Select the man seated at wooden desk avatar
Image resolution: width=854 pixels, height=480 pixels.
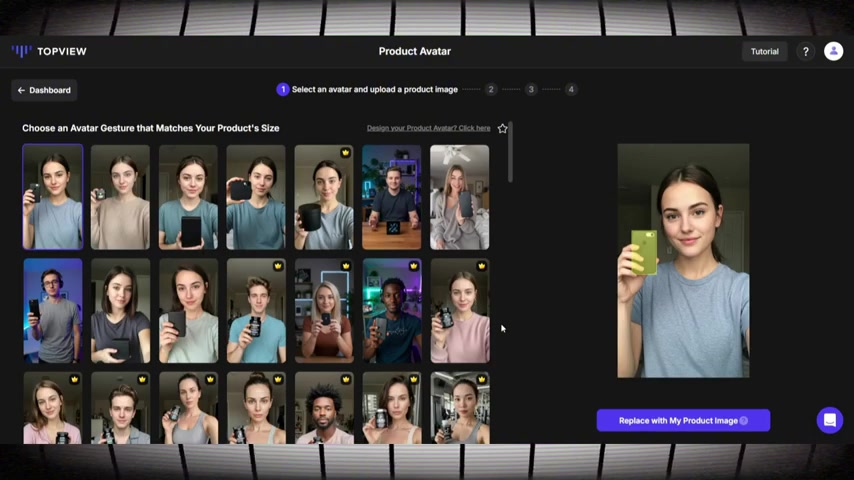click(392, 197)
